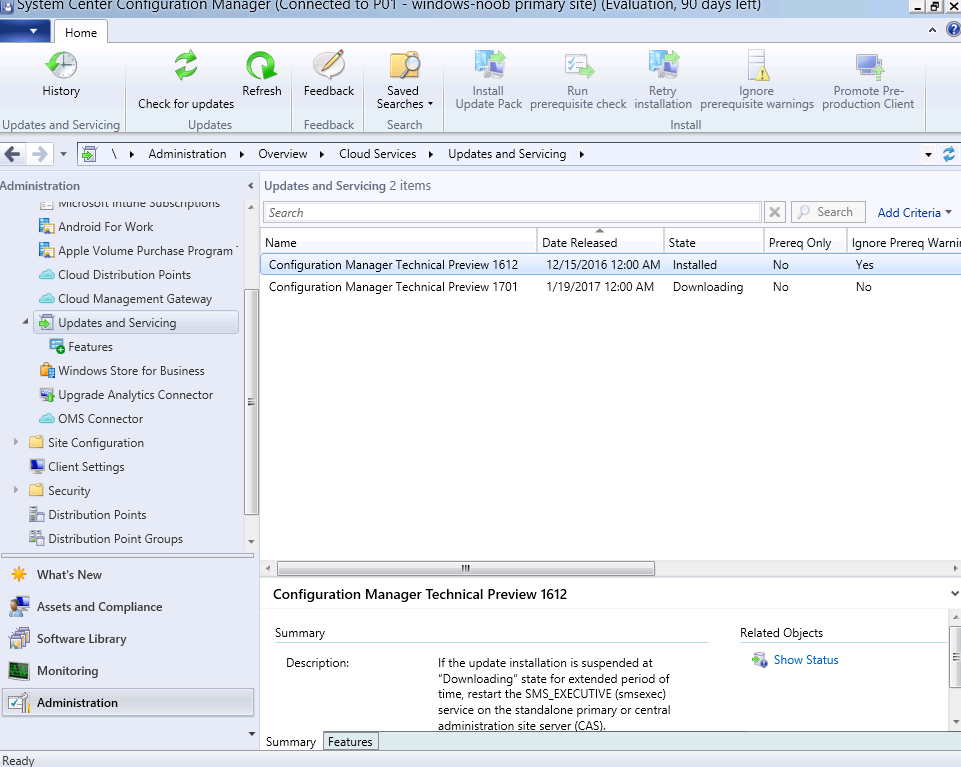Screen dimensions: 961x767
Task: Open the Show Status link
Action: (x=805, y=660)
